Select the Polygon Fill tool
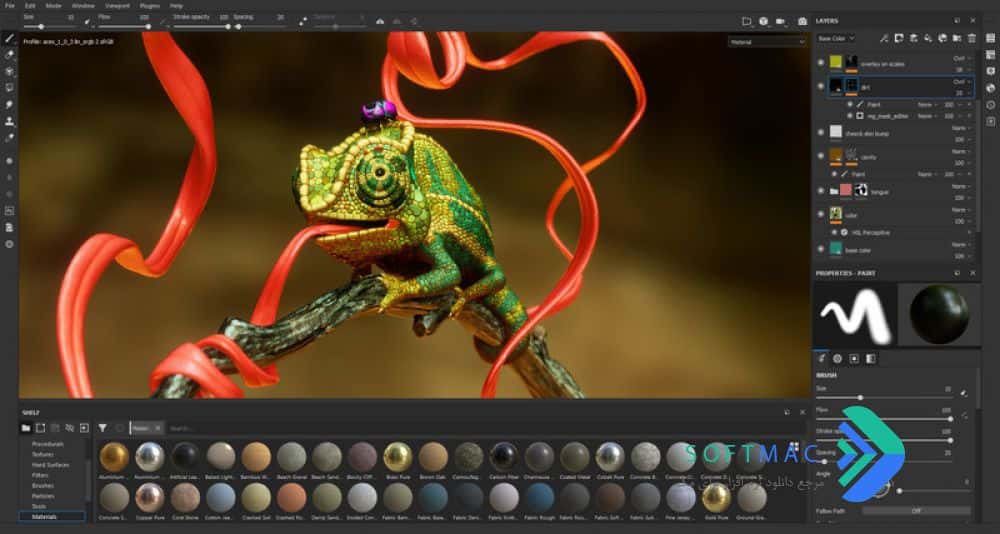This screenshot has width=1000, height=534. point(10,88)
